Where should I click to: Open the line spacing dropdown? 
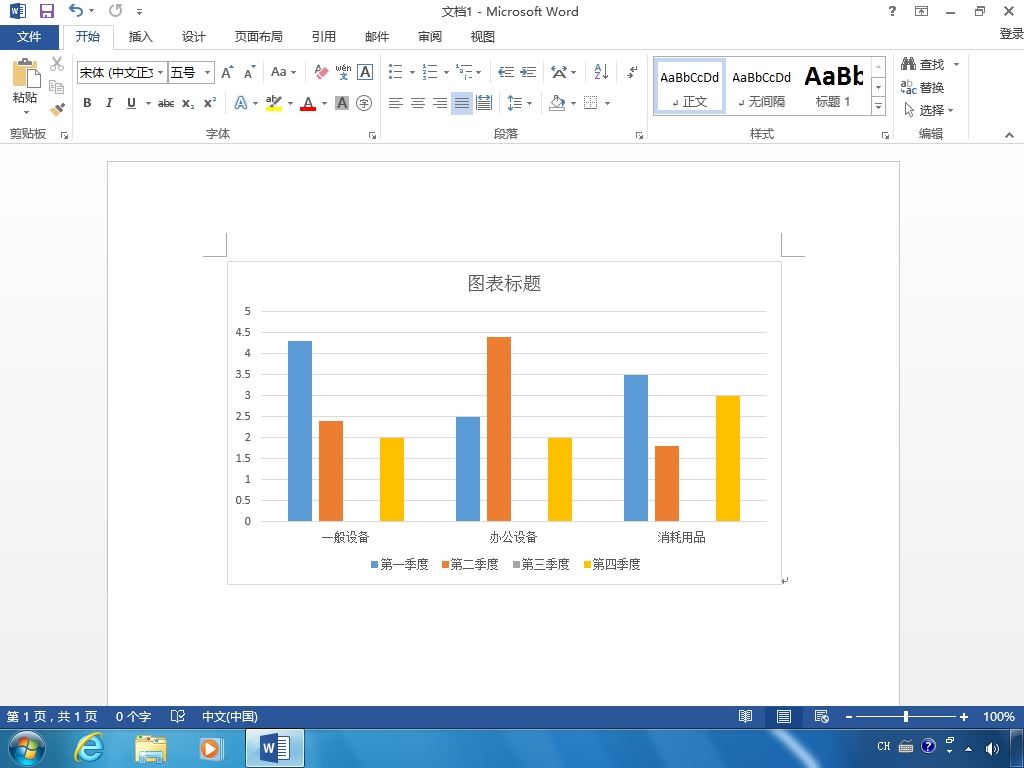pyautogui.click(x=520, y=103)
